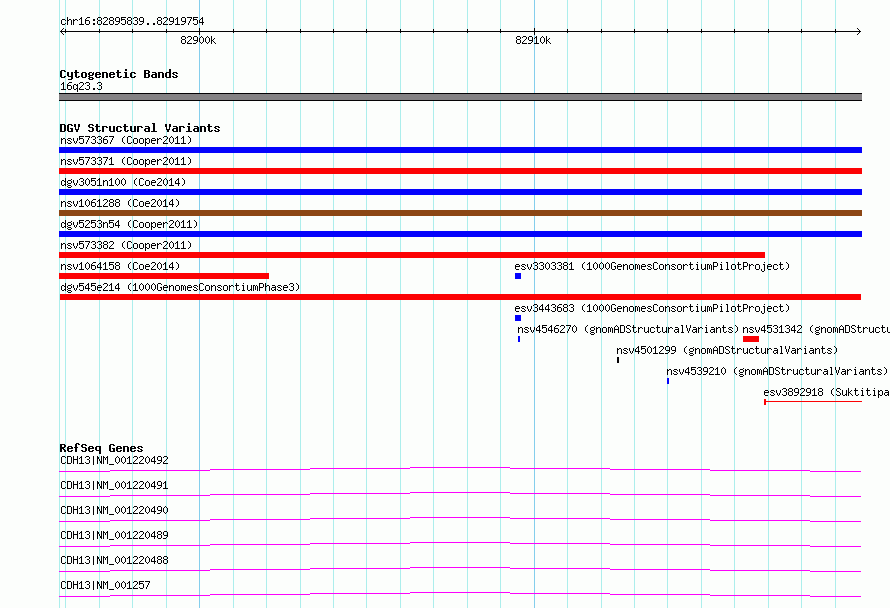The image size is (890, 608).
Task: Click the chr16:82895839..82919754 coordinates
Action: [132, 21]
